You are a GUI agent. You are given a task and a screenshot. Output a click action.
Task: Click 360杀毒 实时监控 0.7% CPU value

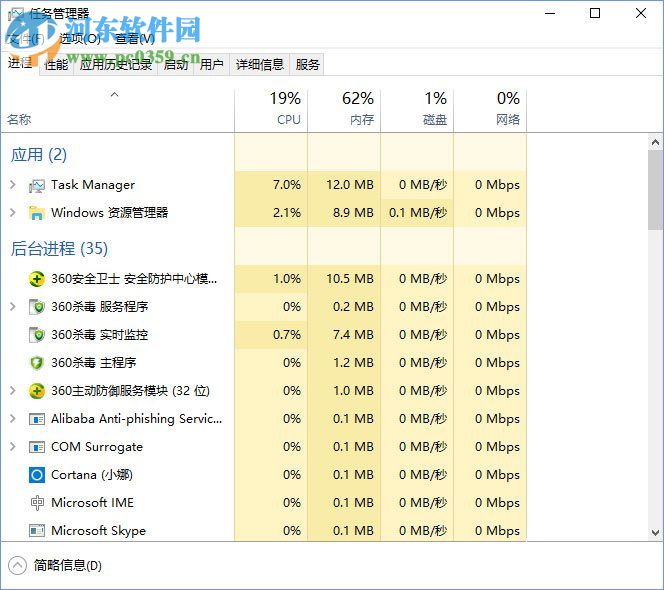pos(287,335)
